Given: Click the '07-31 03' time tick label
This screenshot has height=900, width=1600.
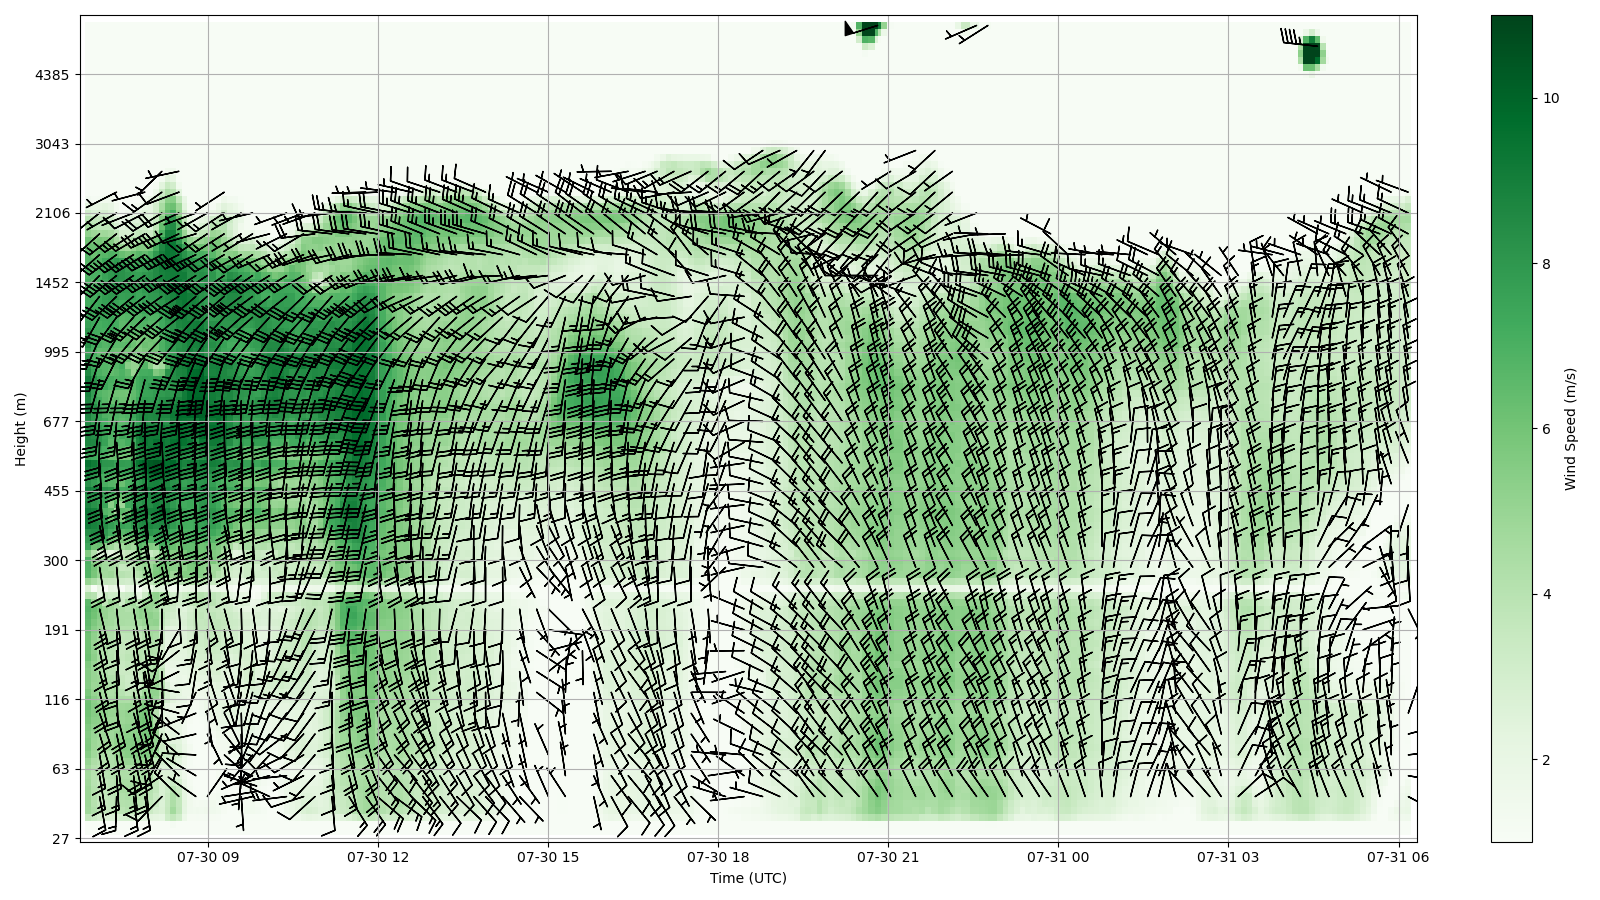Looking at the screenshot, I should click(x=1228, y=857).
